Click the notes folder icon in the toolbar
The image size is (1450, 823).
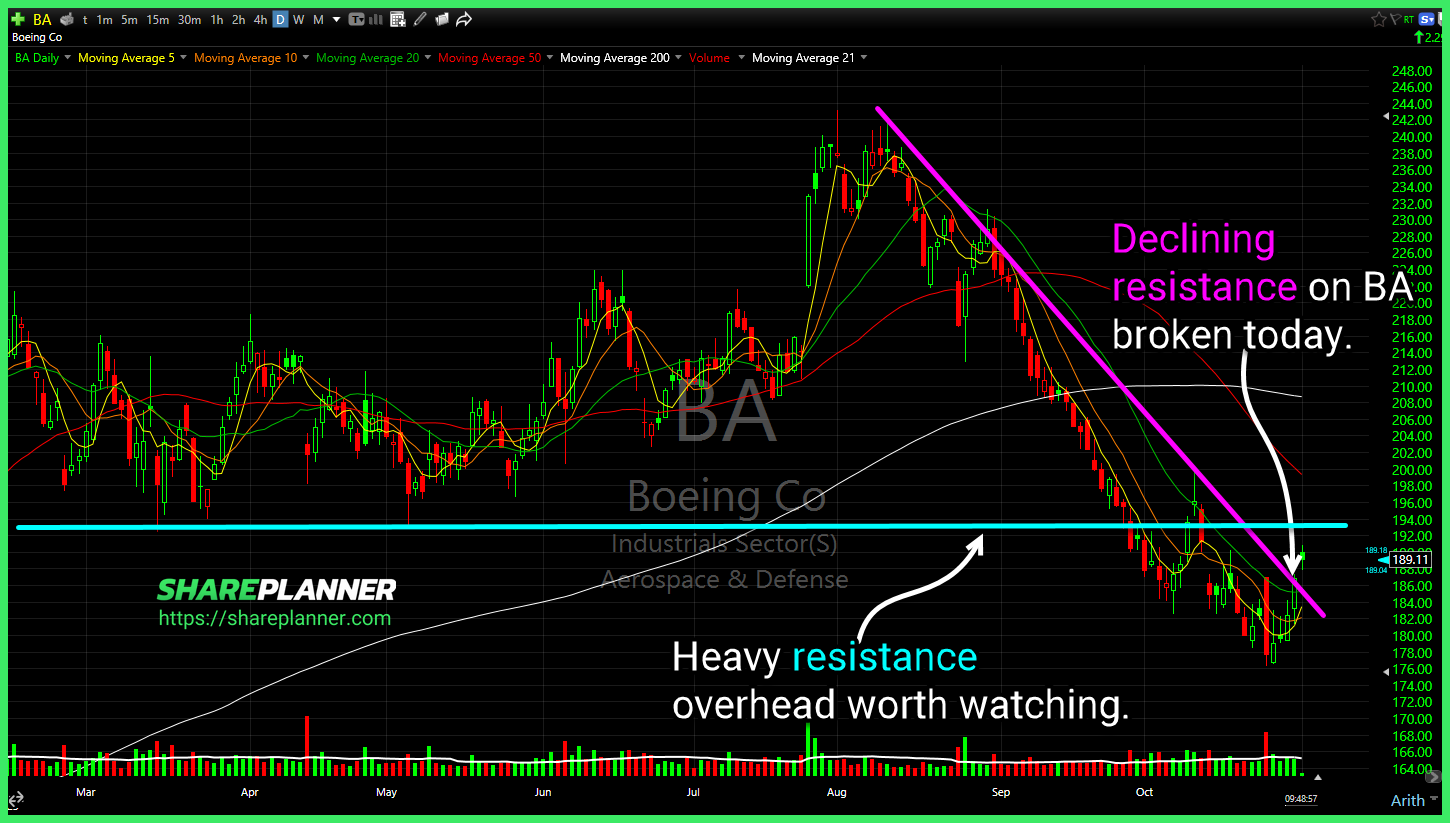click(443, 19)
